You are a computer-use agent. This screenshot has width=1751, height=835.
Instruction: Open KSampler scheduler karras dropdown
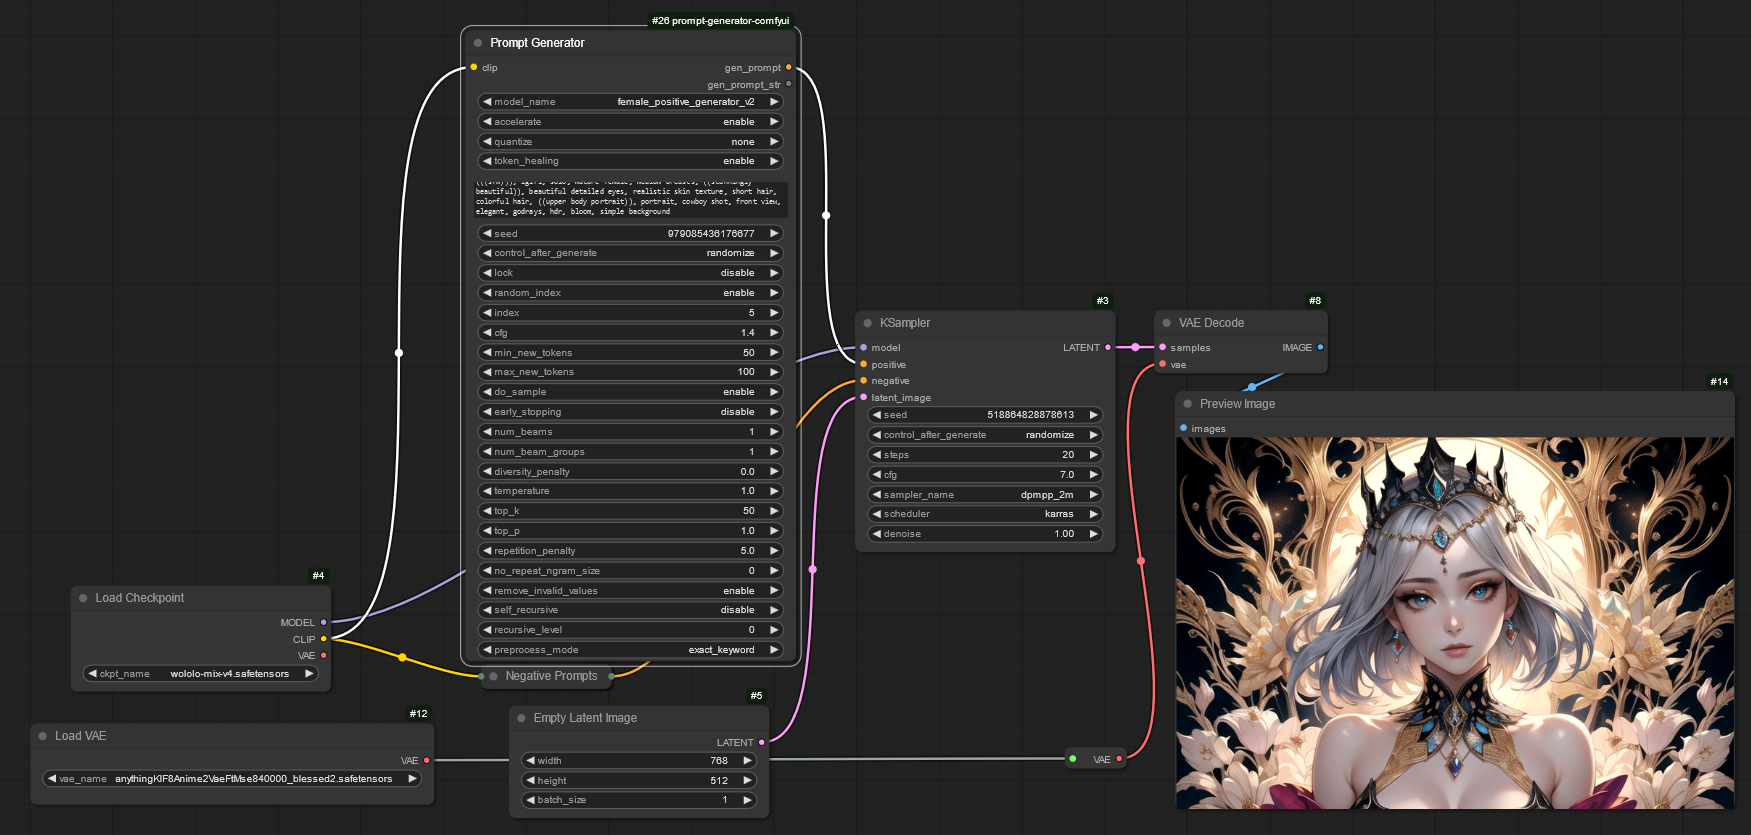coord(985,514)
